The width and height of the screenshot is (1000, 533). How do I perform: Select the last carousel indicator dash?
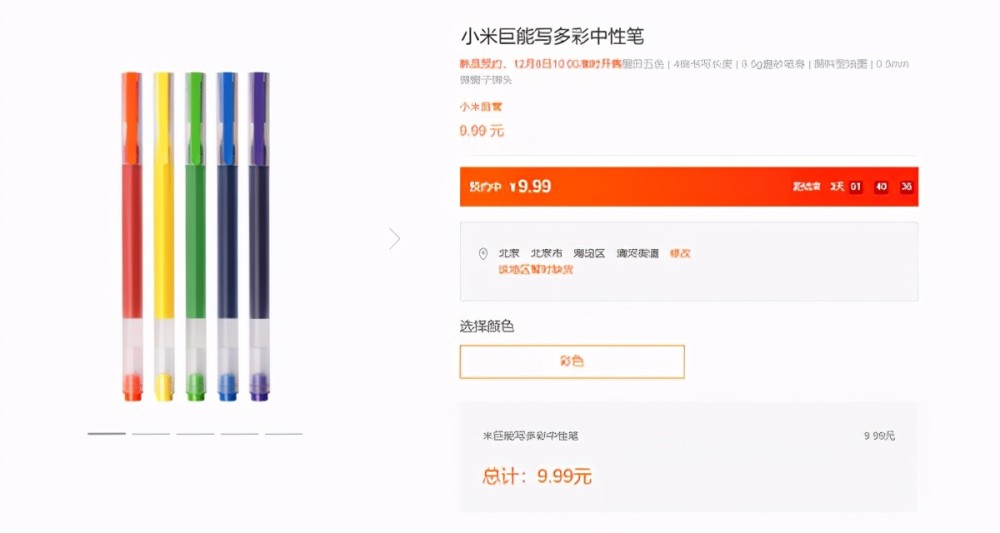pos(284,434)
